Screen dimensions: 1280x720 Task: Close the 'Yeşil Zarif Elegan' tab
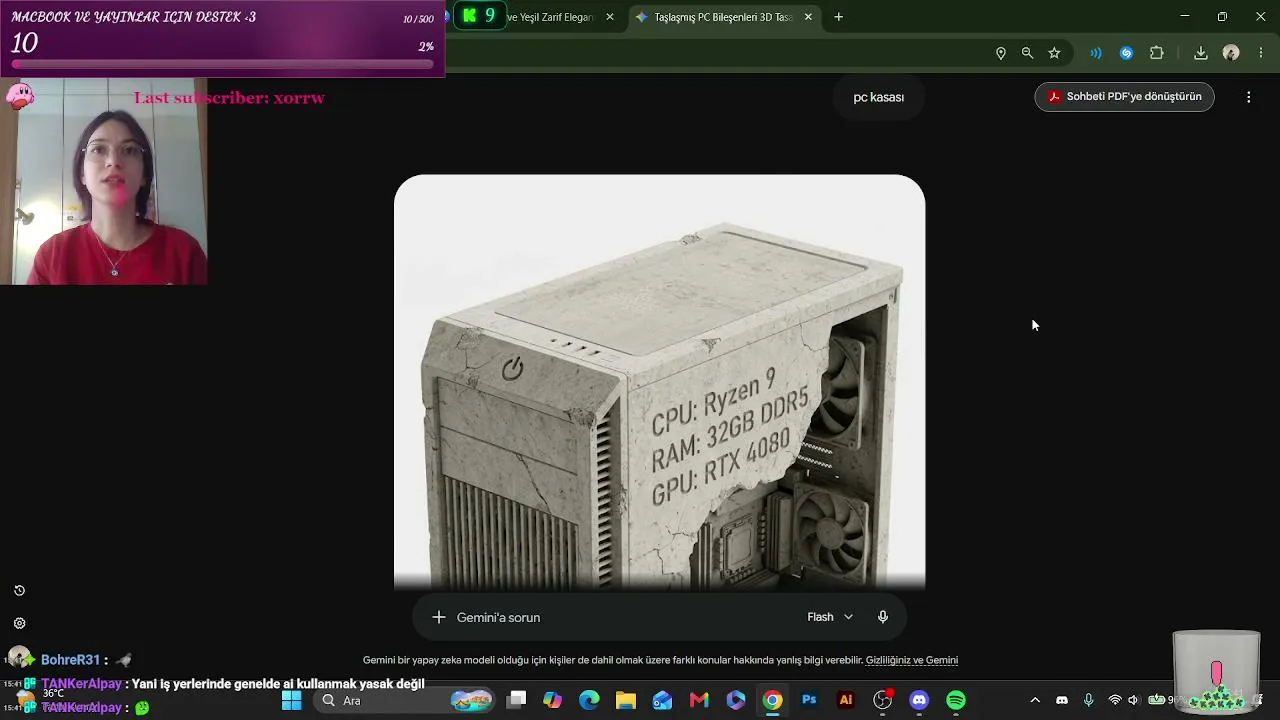click(x=610, y=17)
